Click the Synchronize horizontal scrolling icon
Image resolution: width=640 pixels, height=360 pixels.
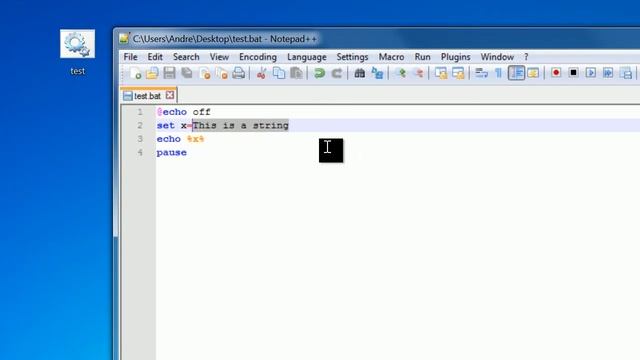pyautogui.click(x=458, y=73)
